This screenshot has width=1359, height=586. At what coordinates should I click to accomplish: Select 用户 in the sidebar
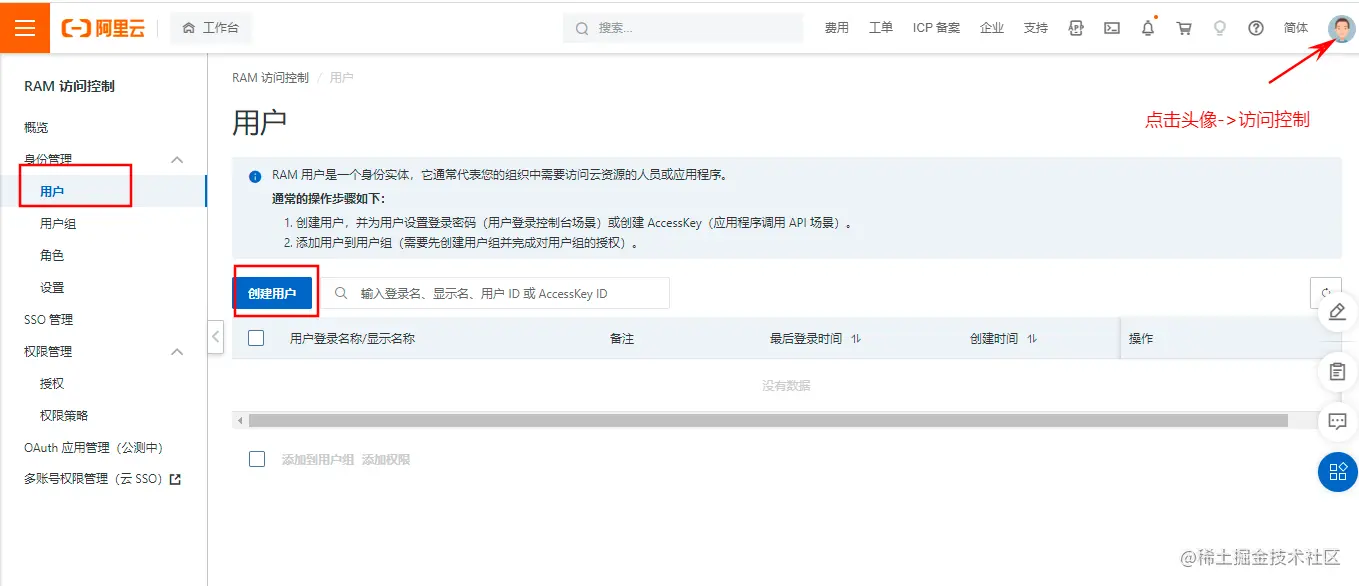[53, 191]
